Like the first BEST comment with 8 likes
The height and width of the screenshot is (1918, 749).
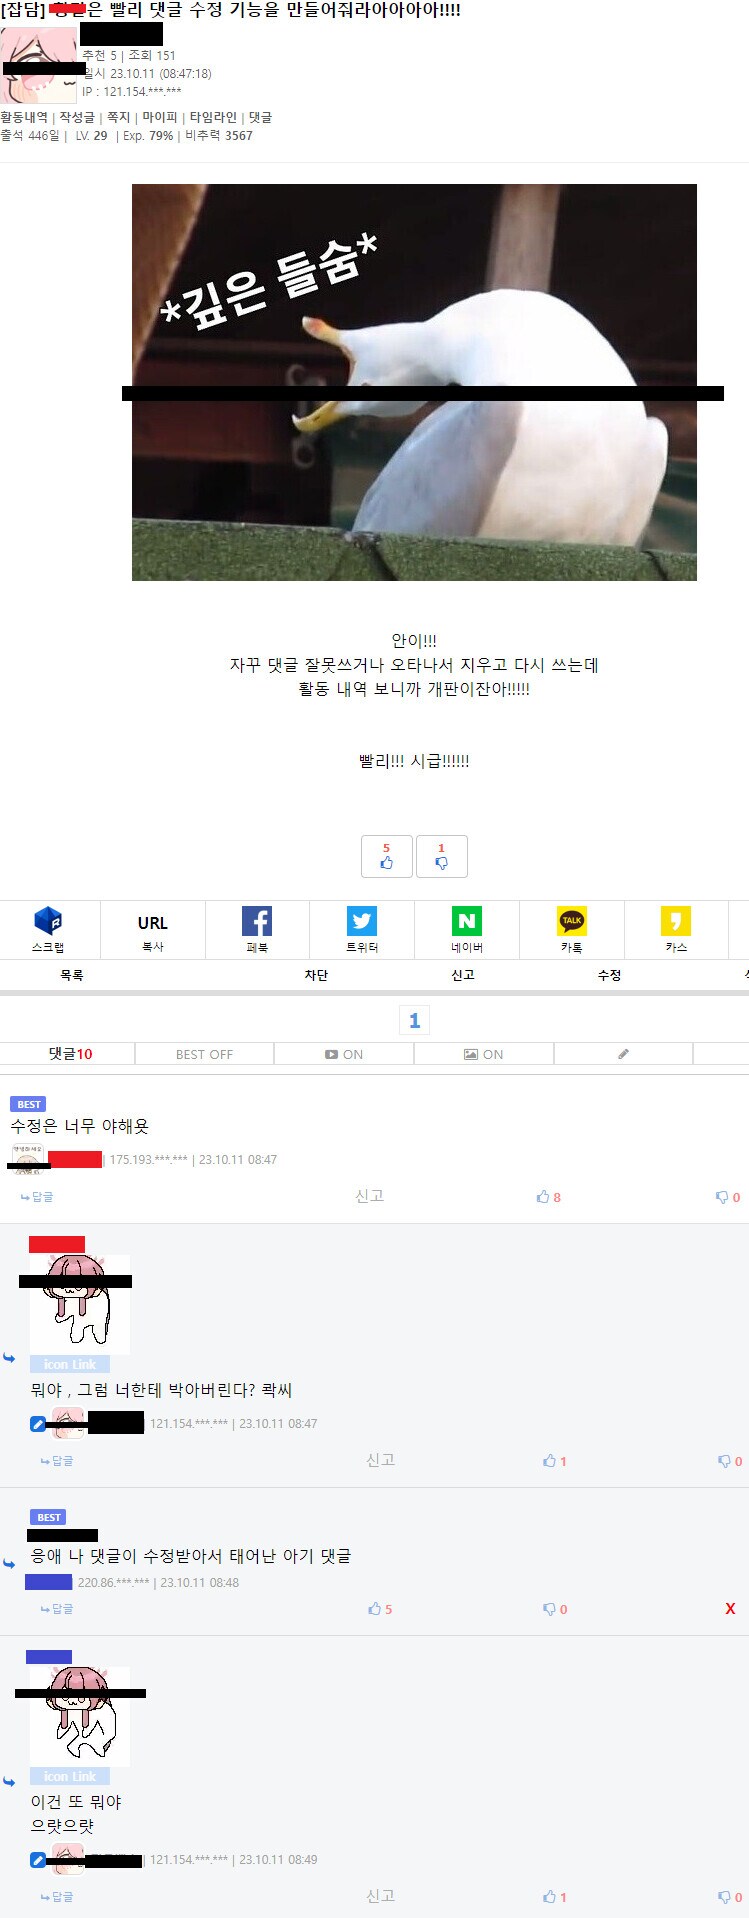pos(548,1197)
